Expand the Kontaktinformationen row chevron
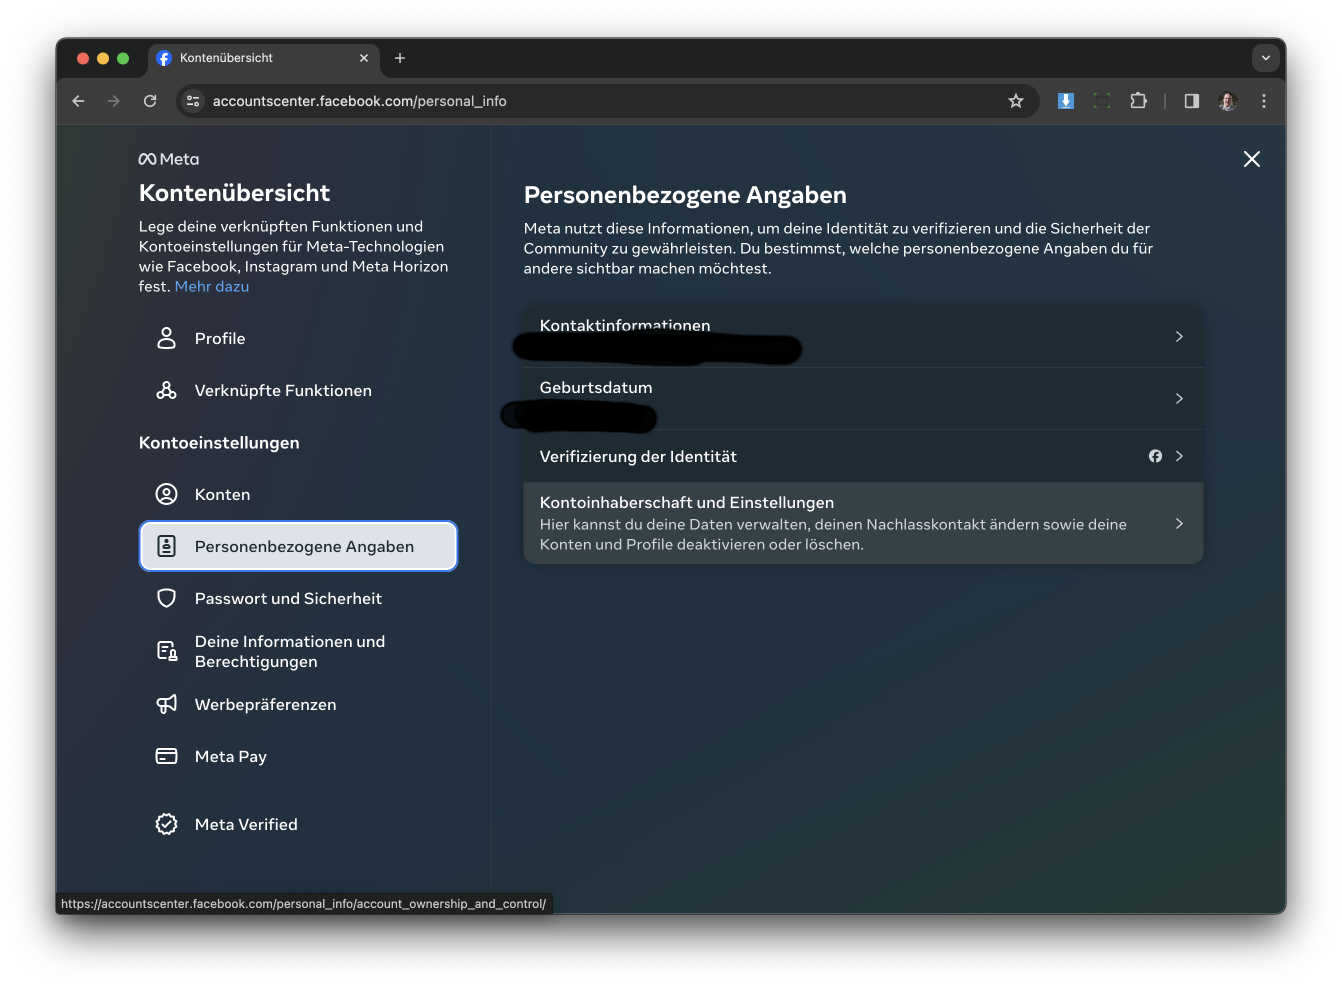 point(1179,337)
